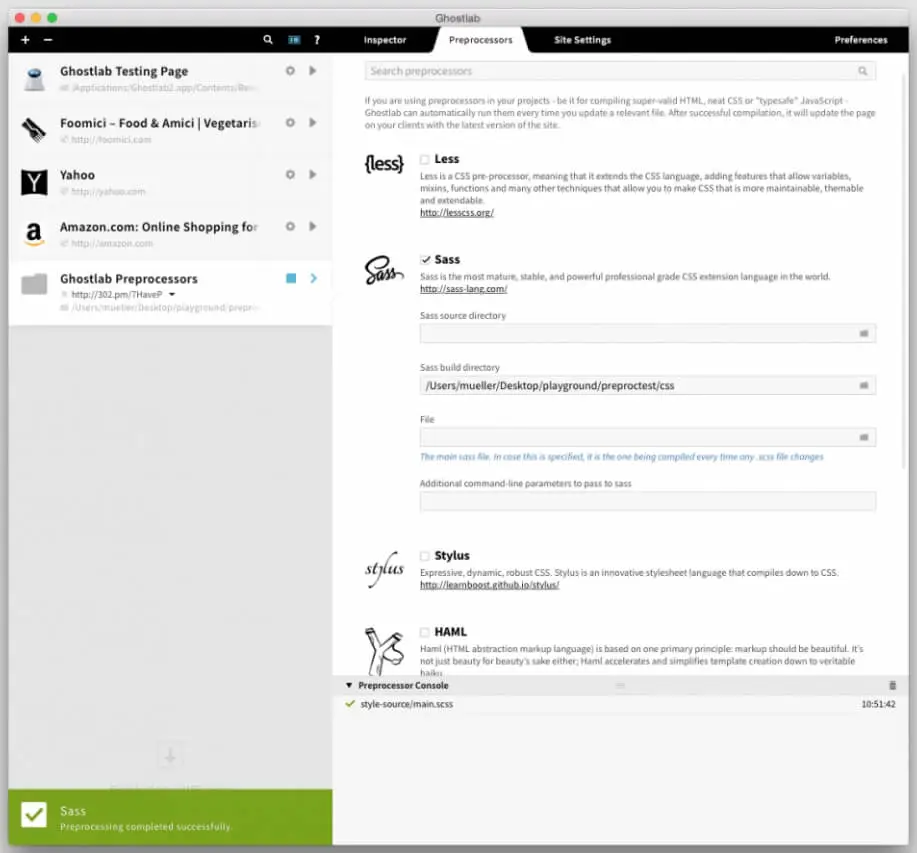Open the learnboost.github.io/stylus link
Screen dimensions: 917x853
489,585
